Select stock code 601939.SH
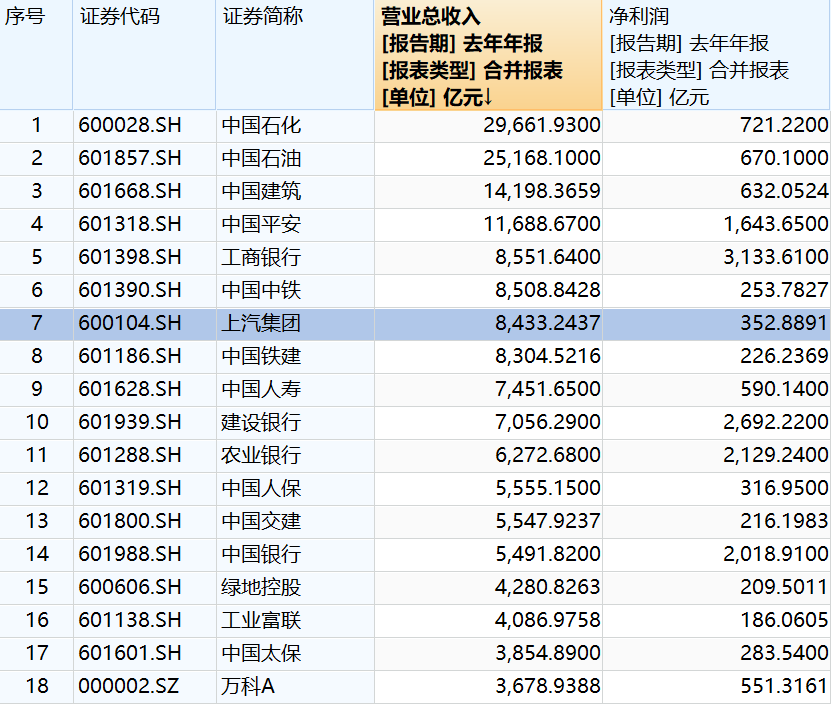The height and width of the screenshot is (704, 834). pyautogui.click(x=130, y=422)
